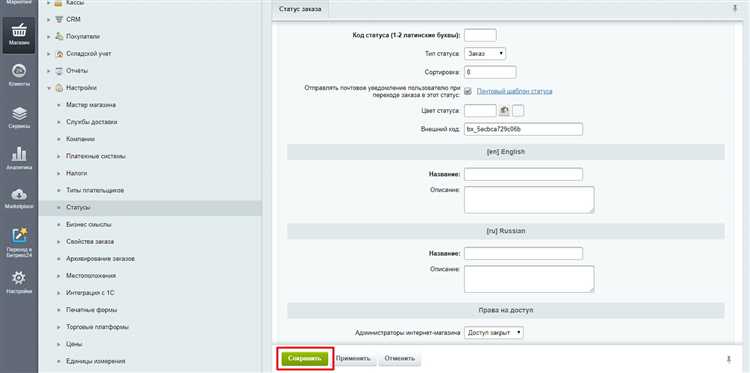This screenshot has height=373, width=750.
Task: Open the Доступ закрыт access dropdown
Action: coord(494,332)
